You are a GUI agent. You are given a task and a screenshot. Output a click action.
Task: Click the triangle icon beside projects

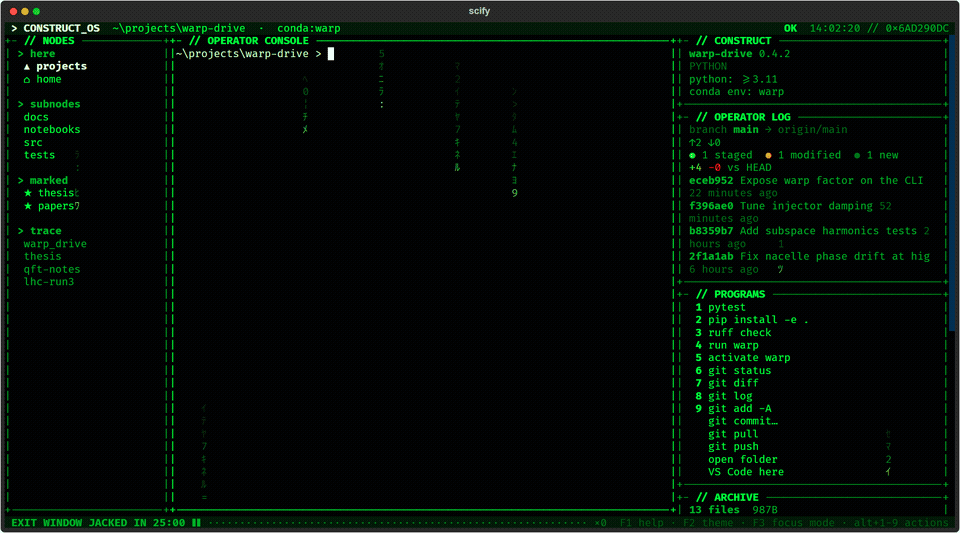pyautogui.click(x=27, y=67)
